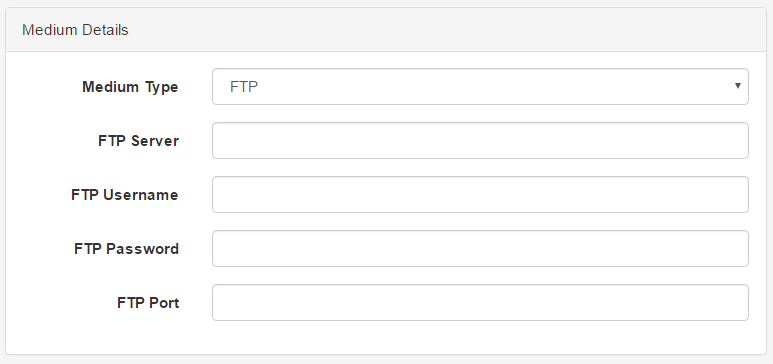Click empty panel area below FTP Port
The height and width of the screenshot is (364, 773).
pos(386,338)
